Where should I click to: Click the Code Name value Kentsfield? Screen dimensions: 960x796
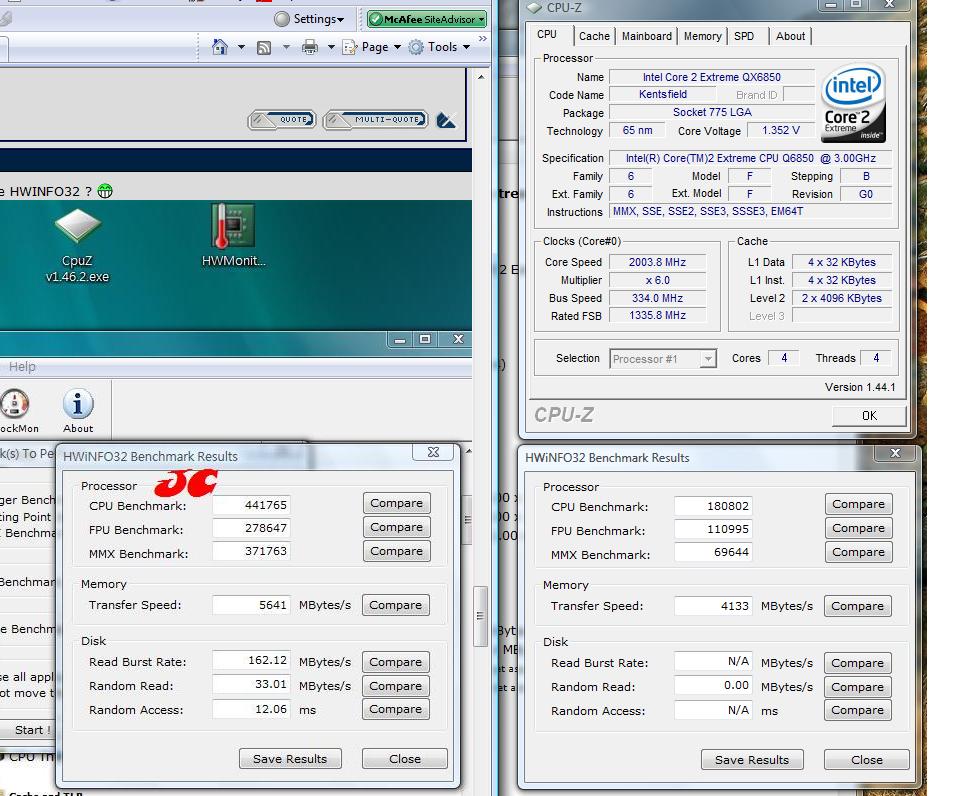point(662,94)
